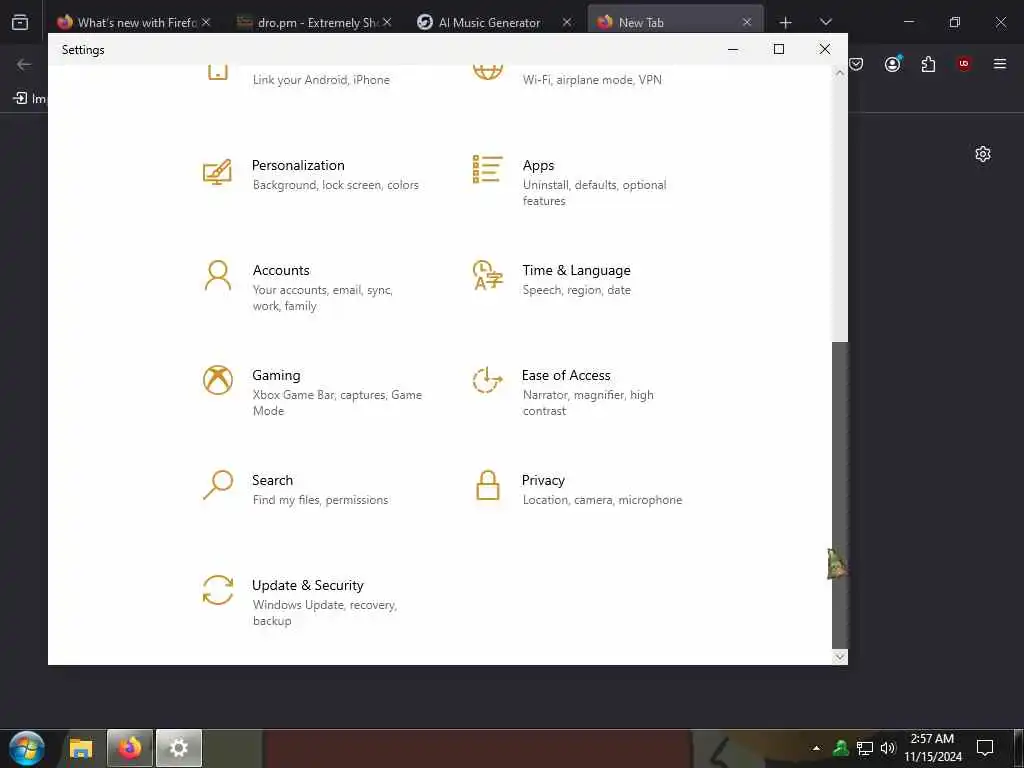Open the action center notifications icon
This screenshot has height=768, width=1024.
(985, 748)
